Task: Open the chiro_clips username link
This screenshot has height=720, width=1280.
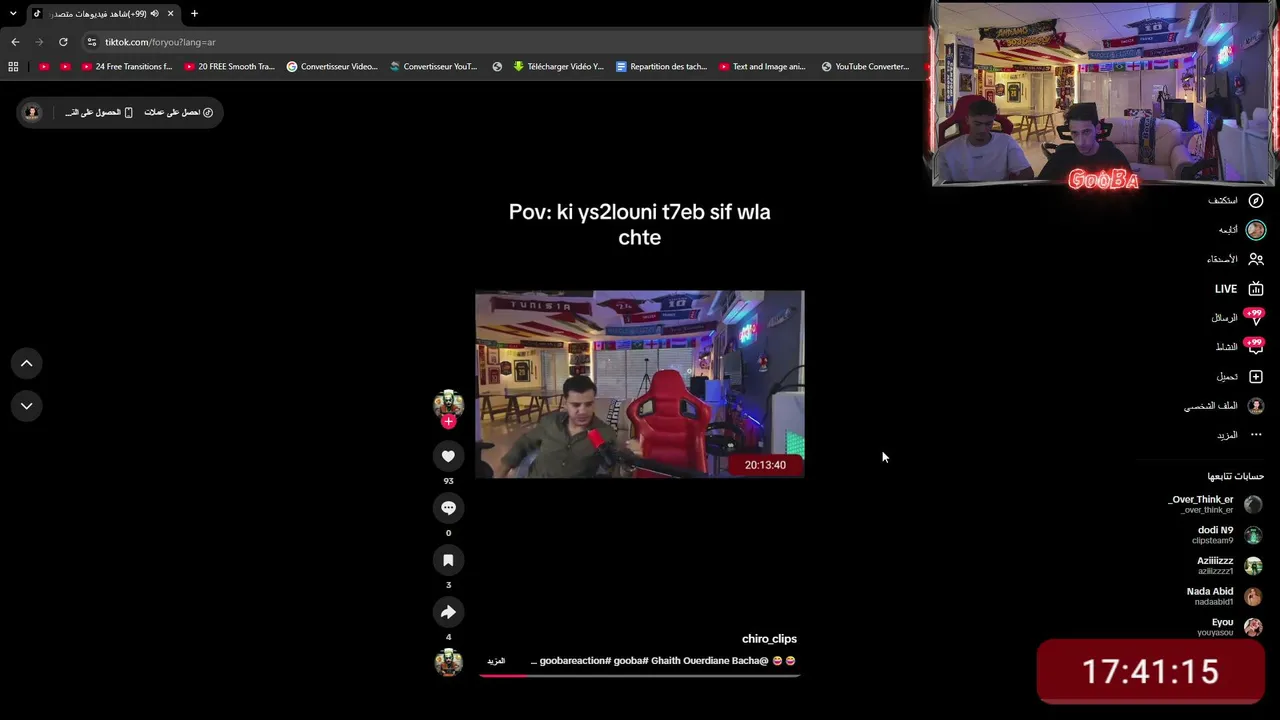Action: 769,639
